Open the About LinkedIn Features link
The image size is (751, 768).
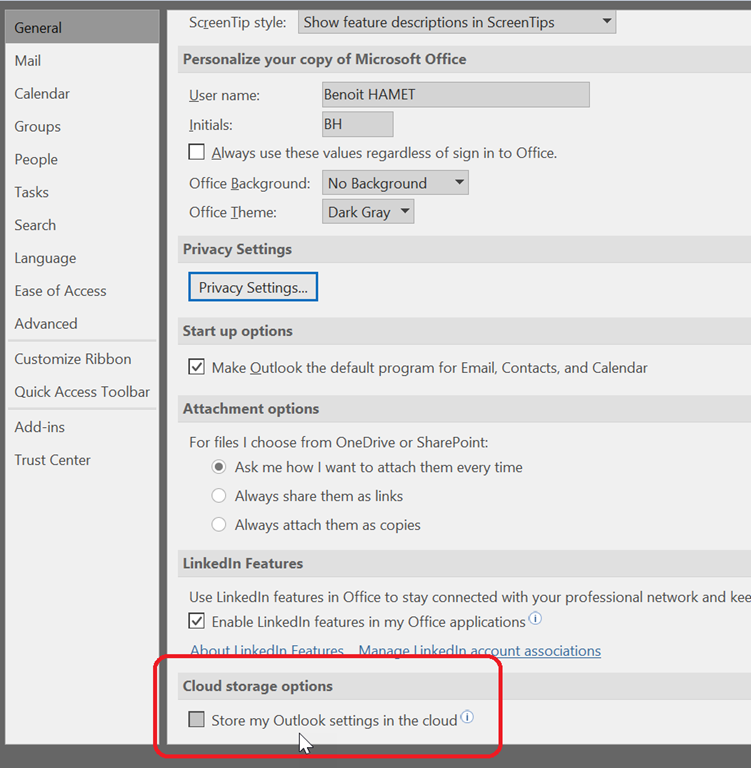click(x=267, y=651)
